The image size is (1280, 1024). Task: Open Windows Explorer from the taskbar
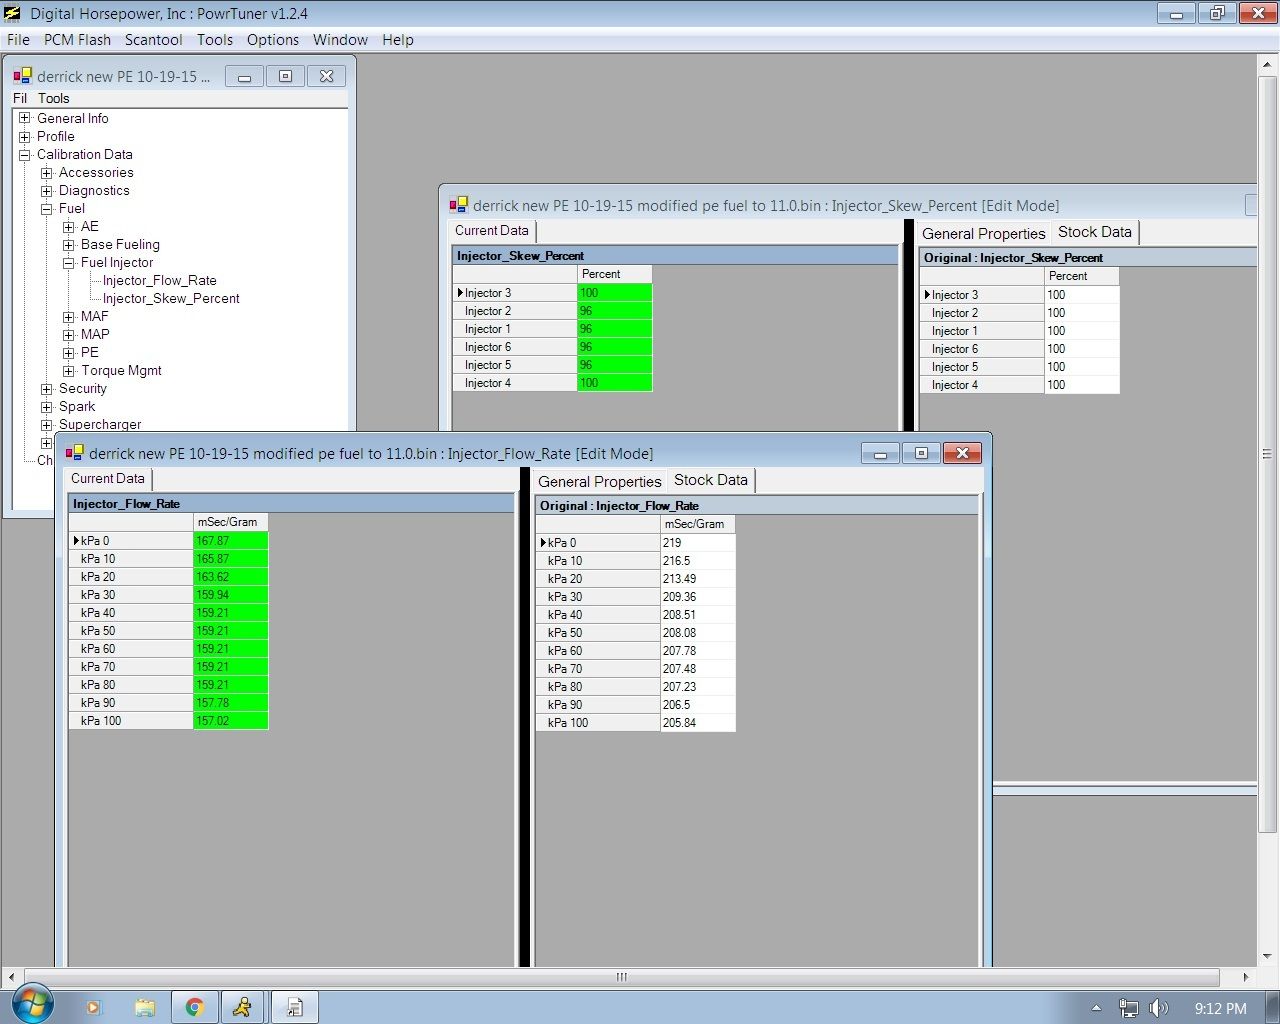[x=145, y=1007]
